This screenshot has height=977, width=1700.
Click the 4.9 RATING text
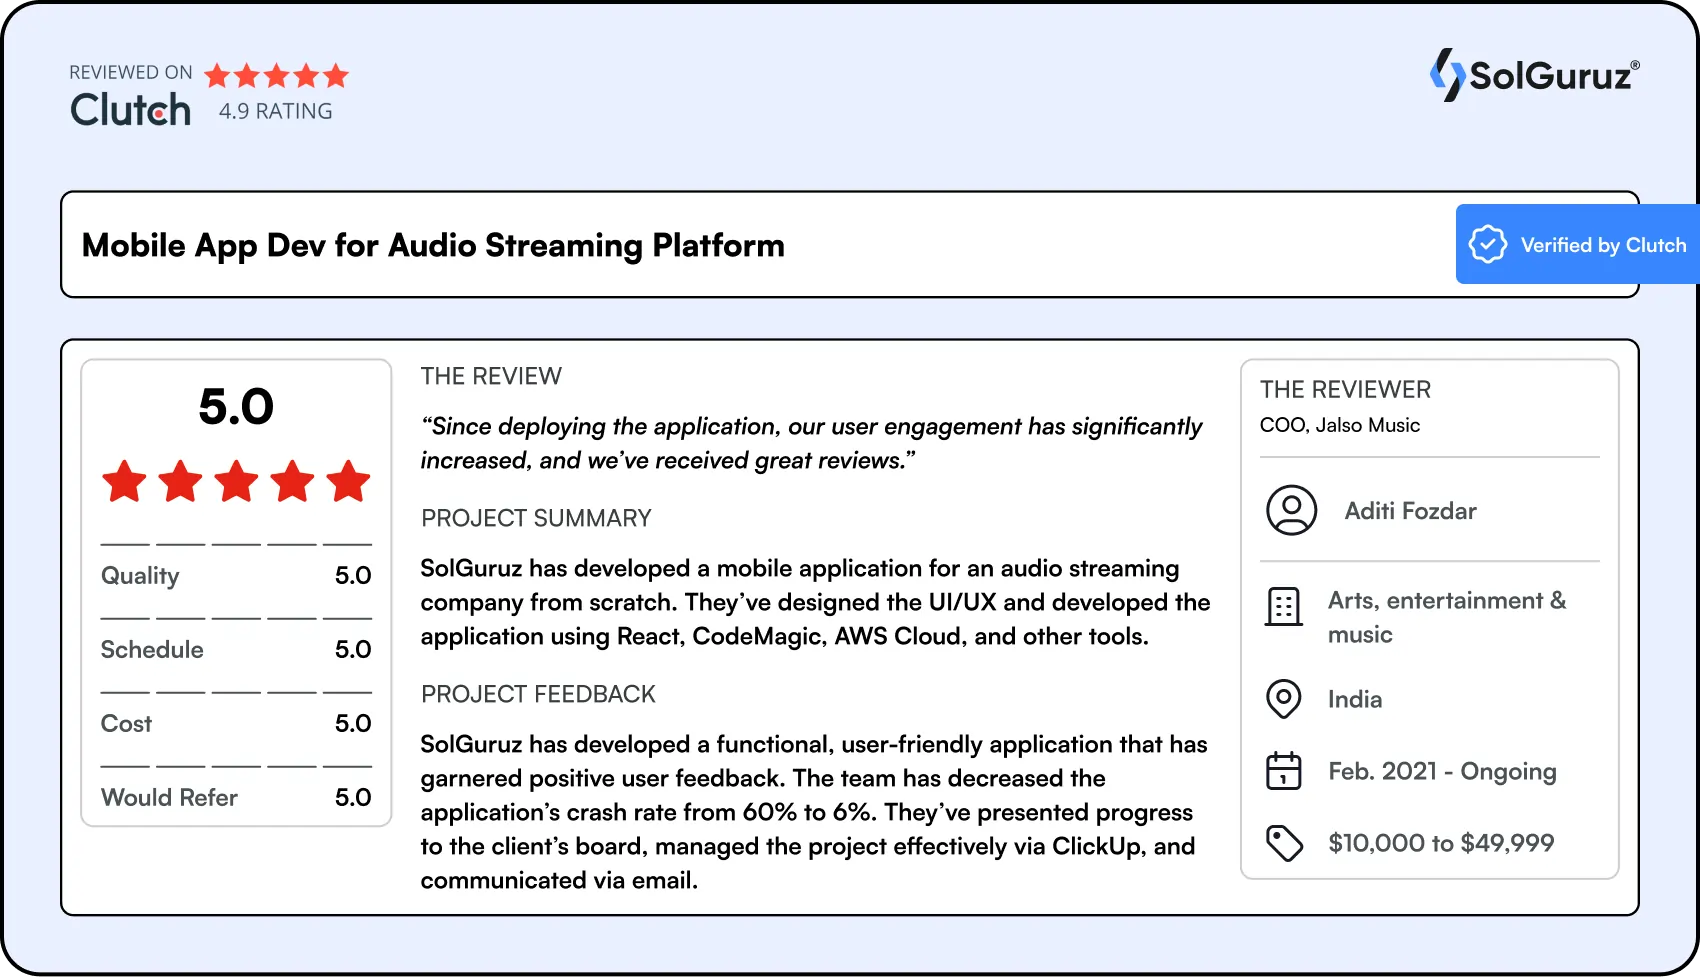[275, 110]
